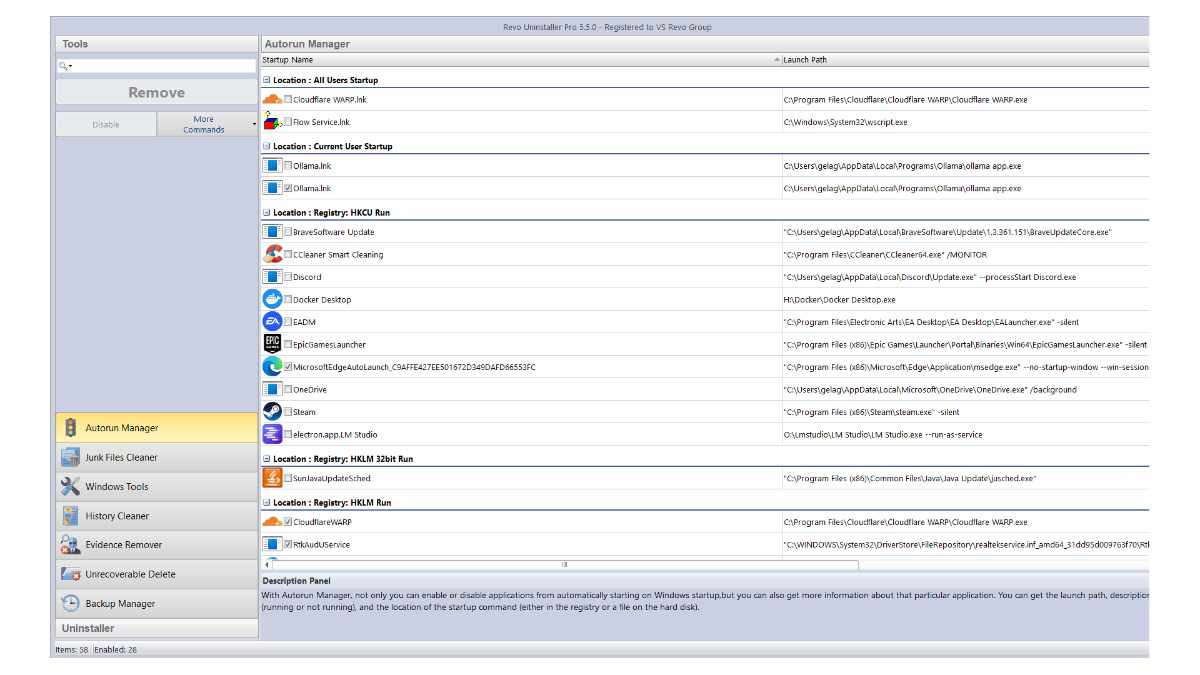Click the Discord entry icon
Viewport: 1200px width, 675px height.
[272, 277]
